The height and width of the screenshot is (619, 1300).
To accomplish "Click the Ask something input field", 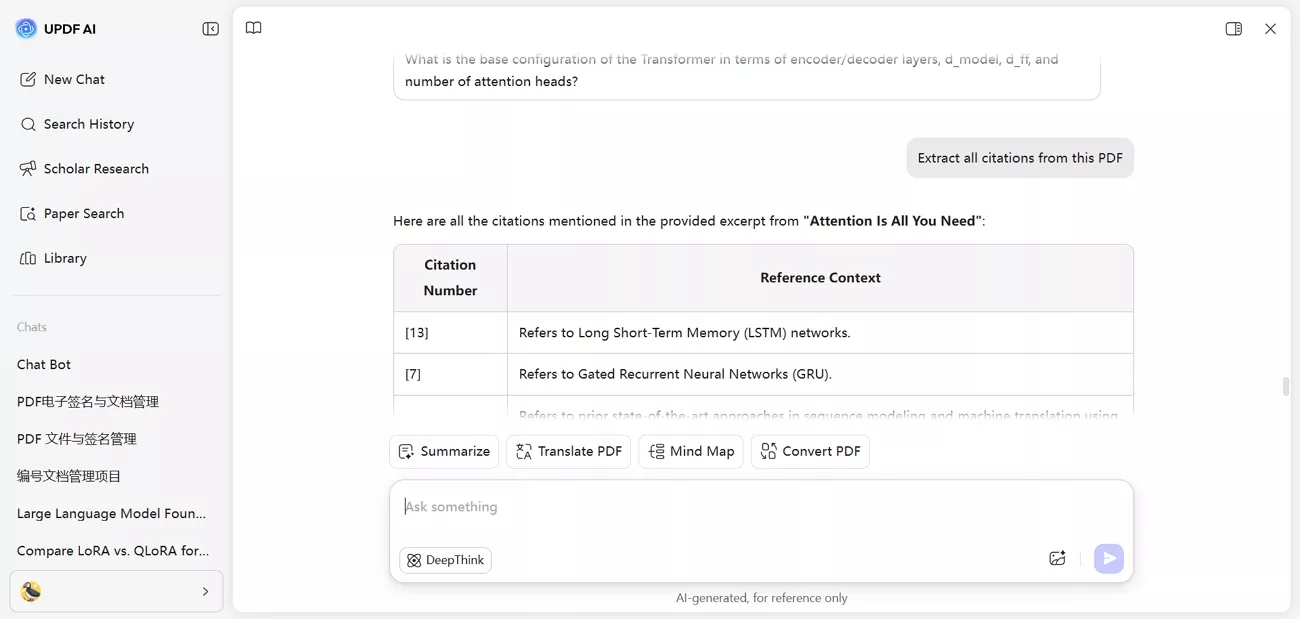I will point(760,507).
